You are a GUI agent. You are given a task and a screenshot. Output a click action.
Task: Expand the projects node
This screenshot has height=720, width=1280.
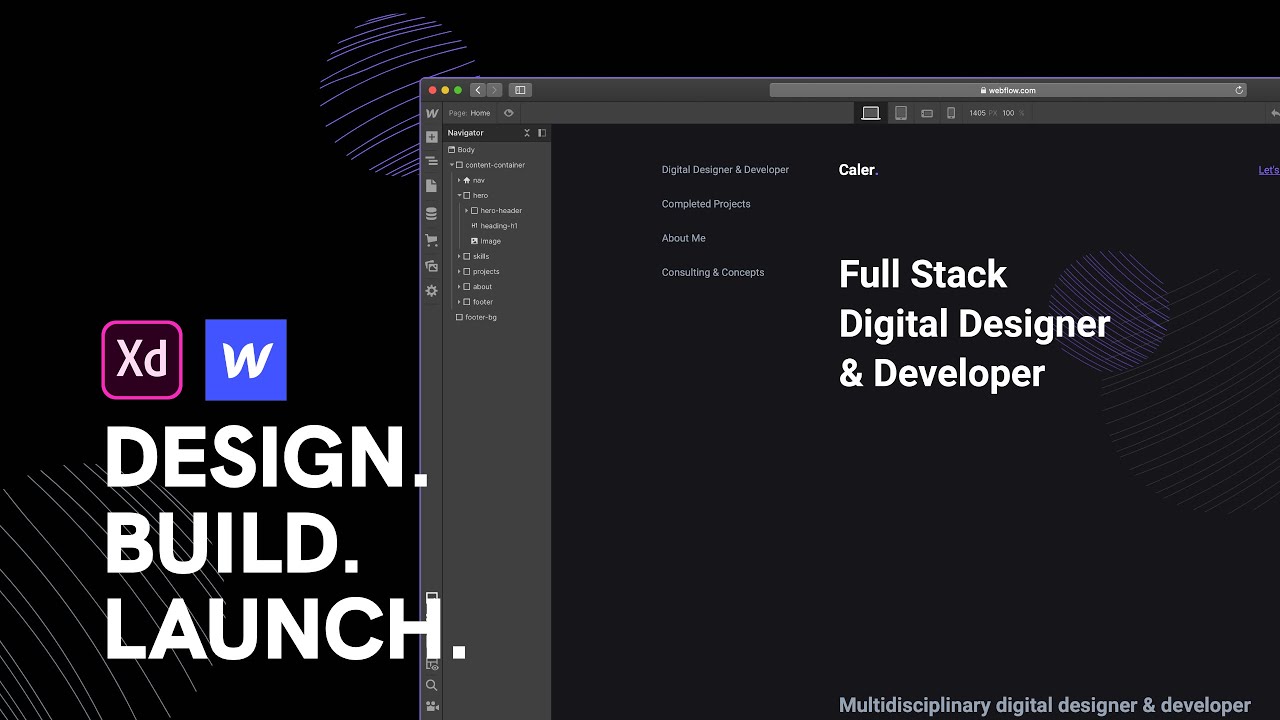459,272
